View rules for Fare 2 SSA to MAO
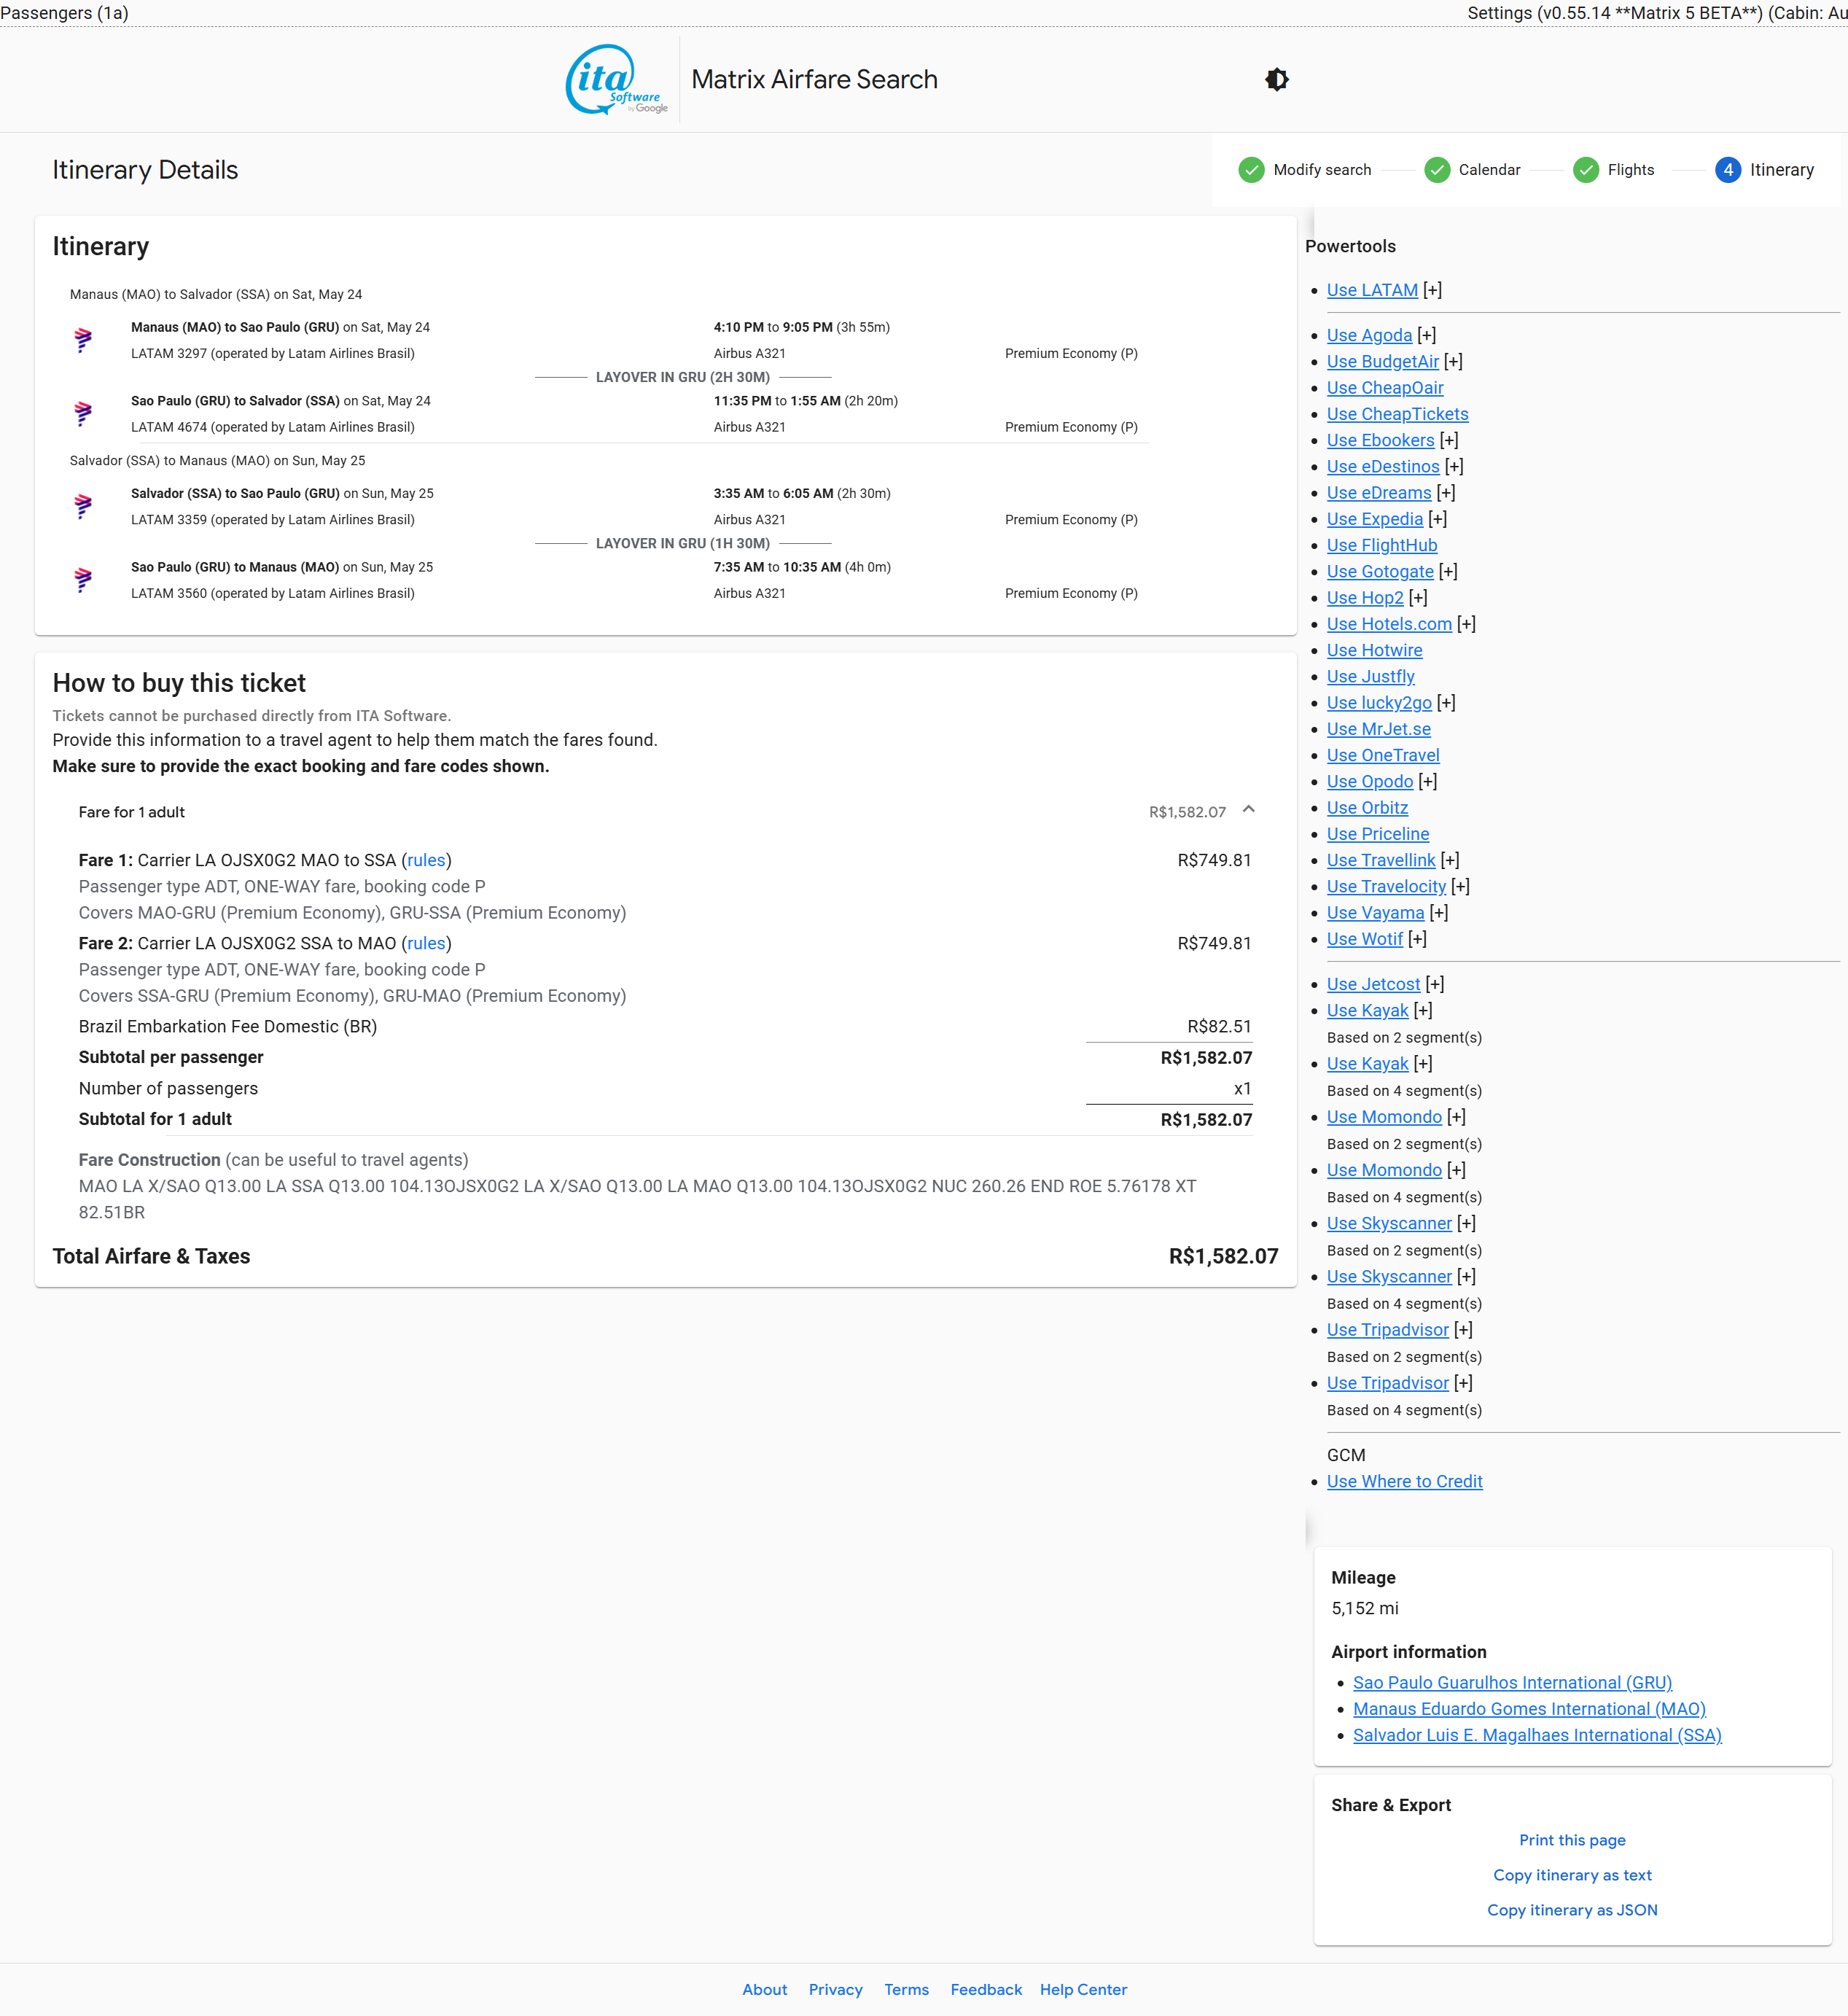 pos(426,943)
